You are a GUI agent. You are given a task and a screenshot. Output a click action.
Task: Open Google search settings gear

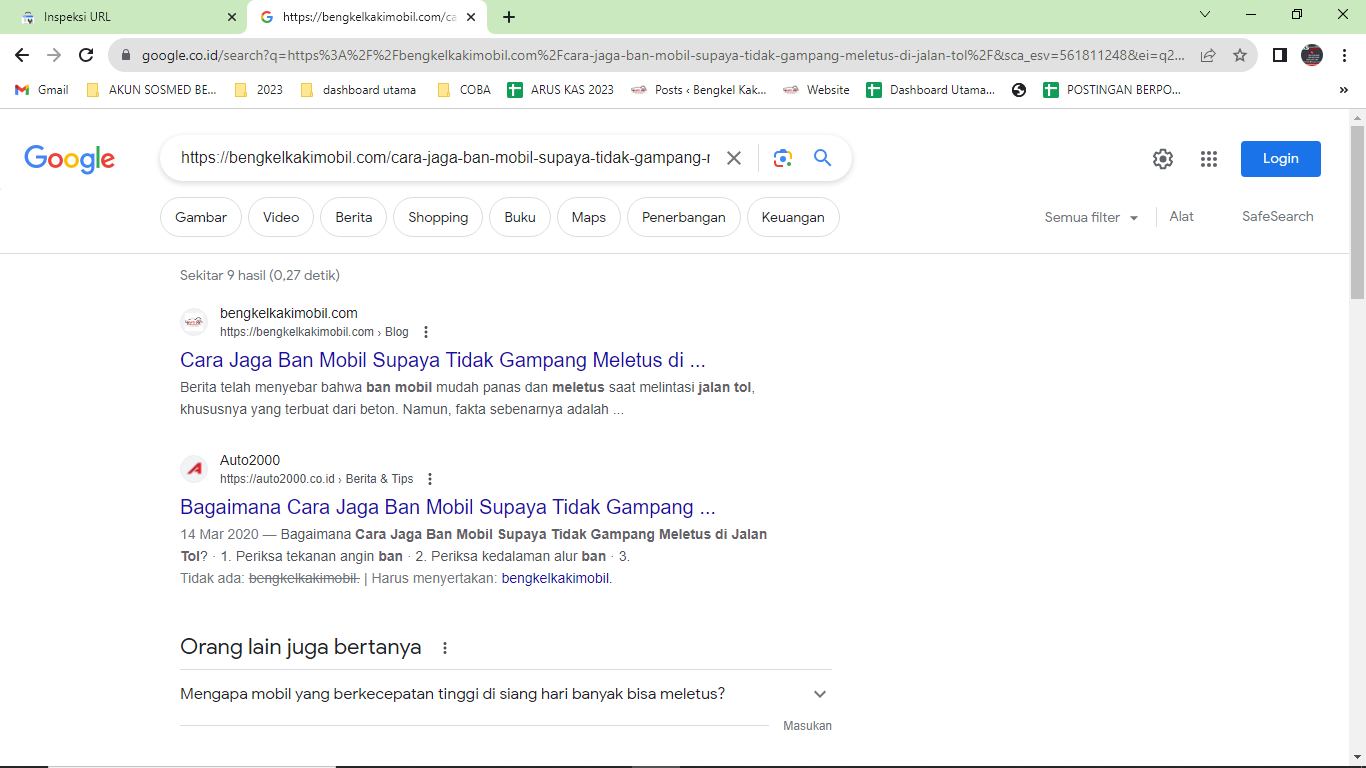pos(1162,159)
